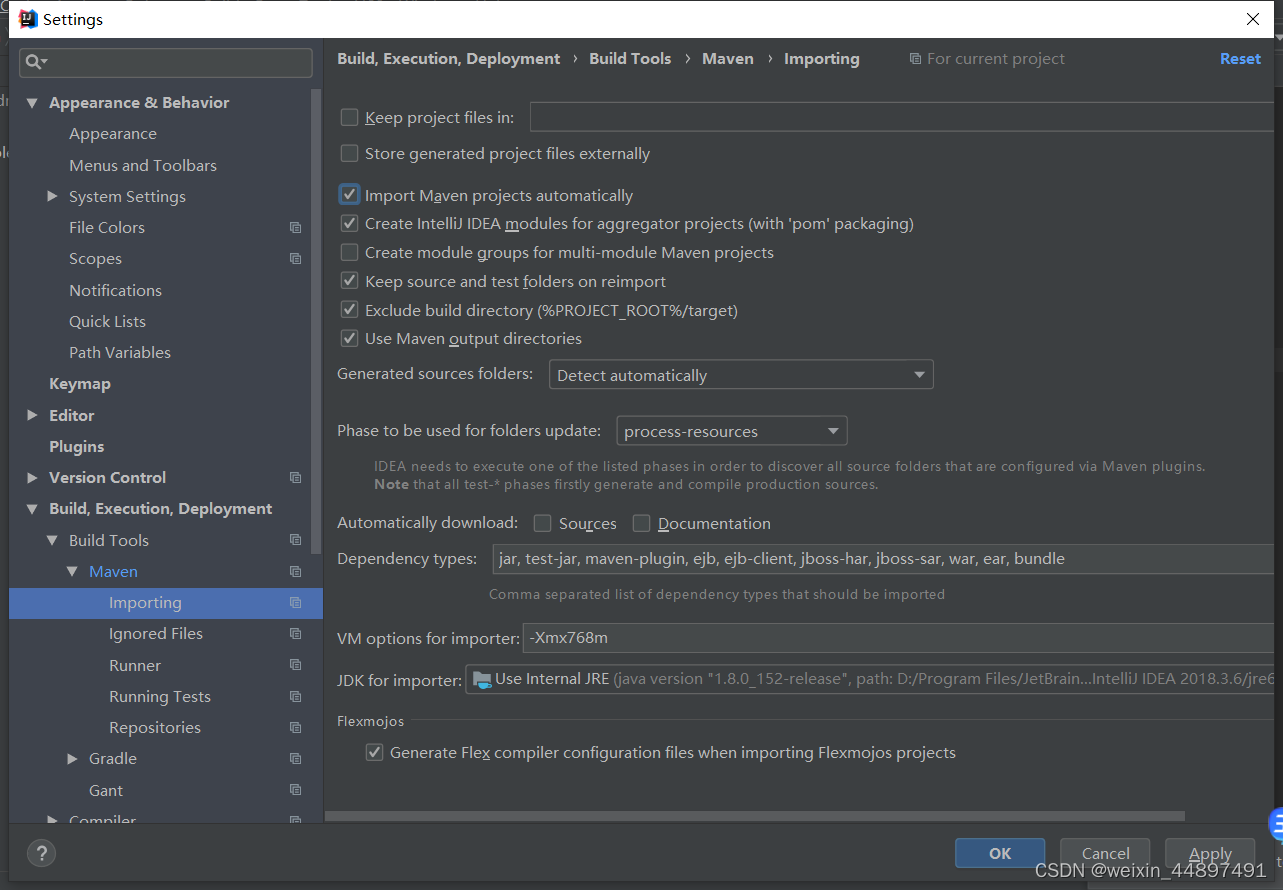Screen dimensions: 1283x890
Task: Enable automatic download of Sources
Action: pos(542,523)
